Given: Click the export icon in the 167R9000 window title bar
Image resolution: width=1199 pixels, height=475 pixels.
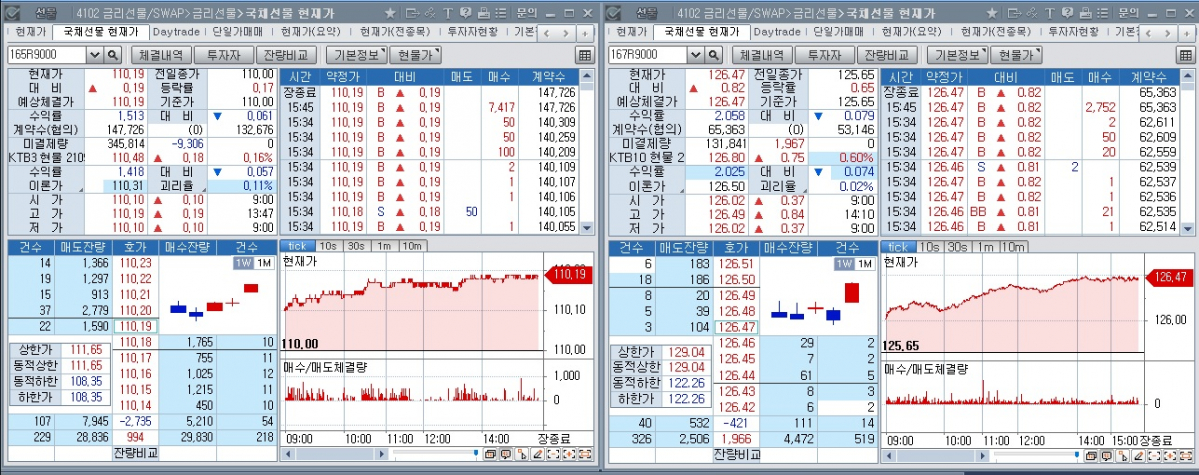Looking at the screenshot, I should (1014, 13).
